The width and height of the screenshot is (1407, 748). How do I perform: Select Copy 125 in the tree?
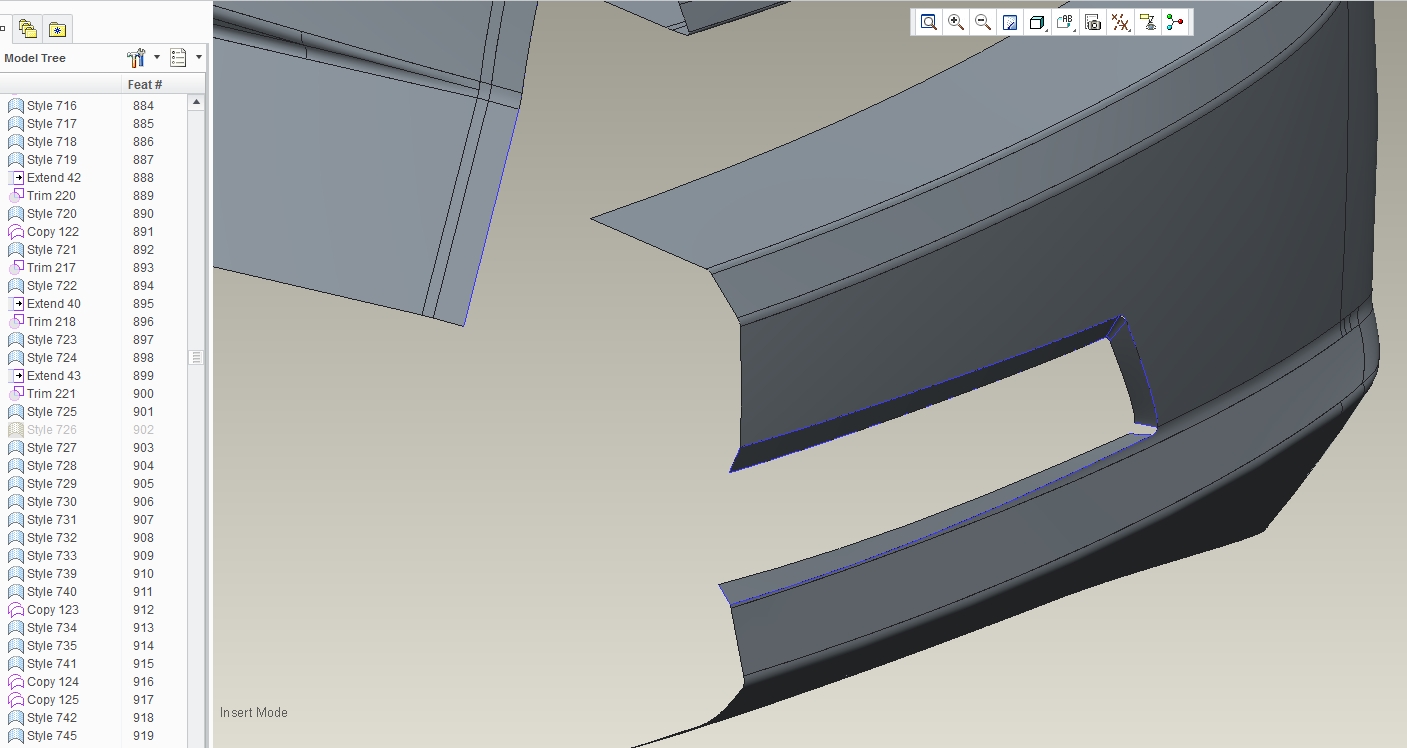pyautogui.click(x=53, y=700)
